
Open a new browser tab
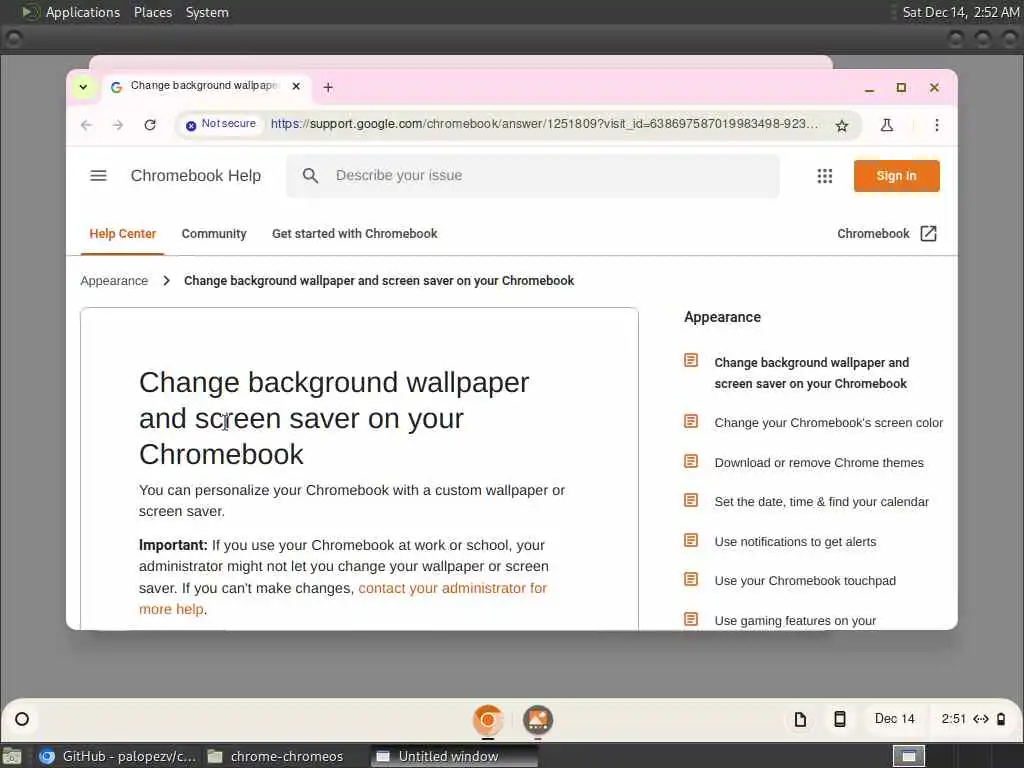tap(328, 87)
